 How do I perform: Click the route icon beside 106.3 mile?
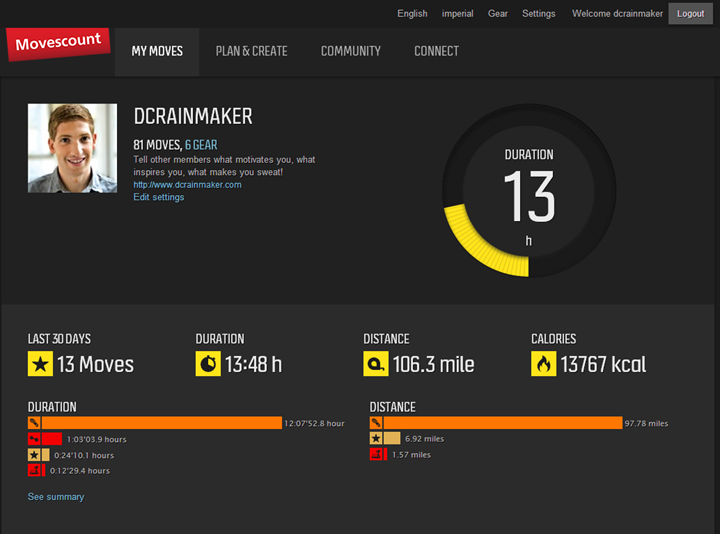tap(376, 364)
